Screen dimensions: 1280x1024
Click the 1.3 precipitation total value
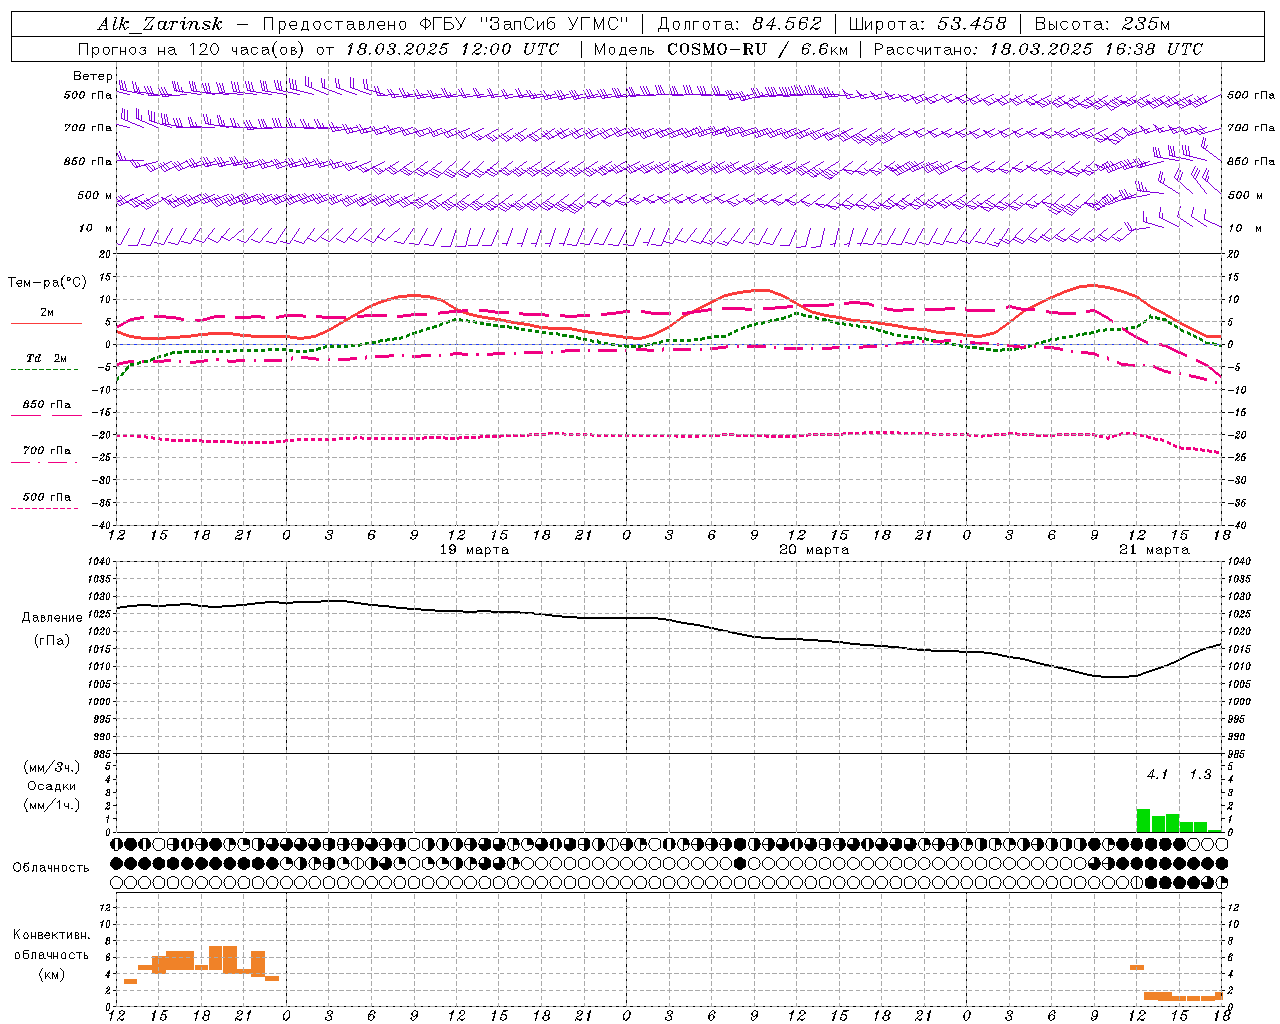[x=1200, y=774]
